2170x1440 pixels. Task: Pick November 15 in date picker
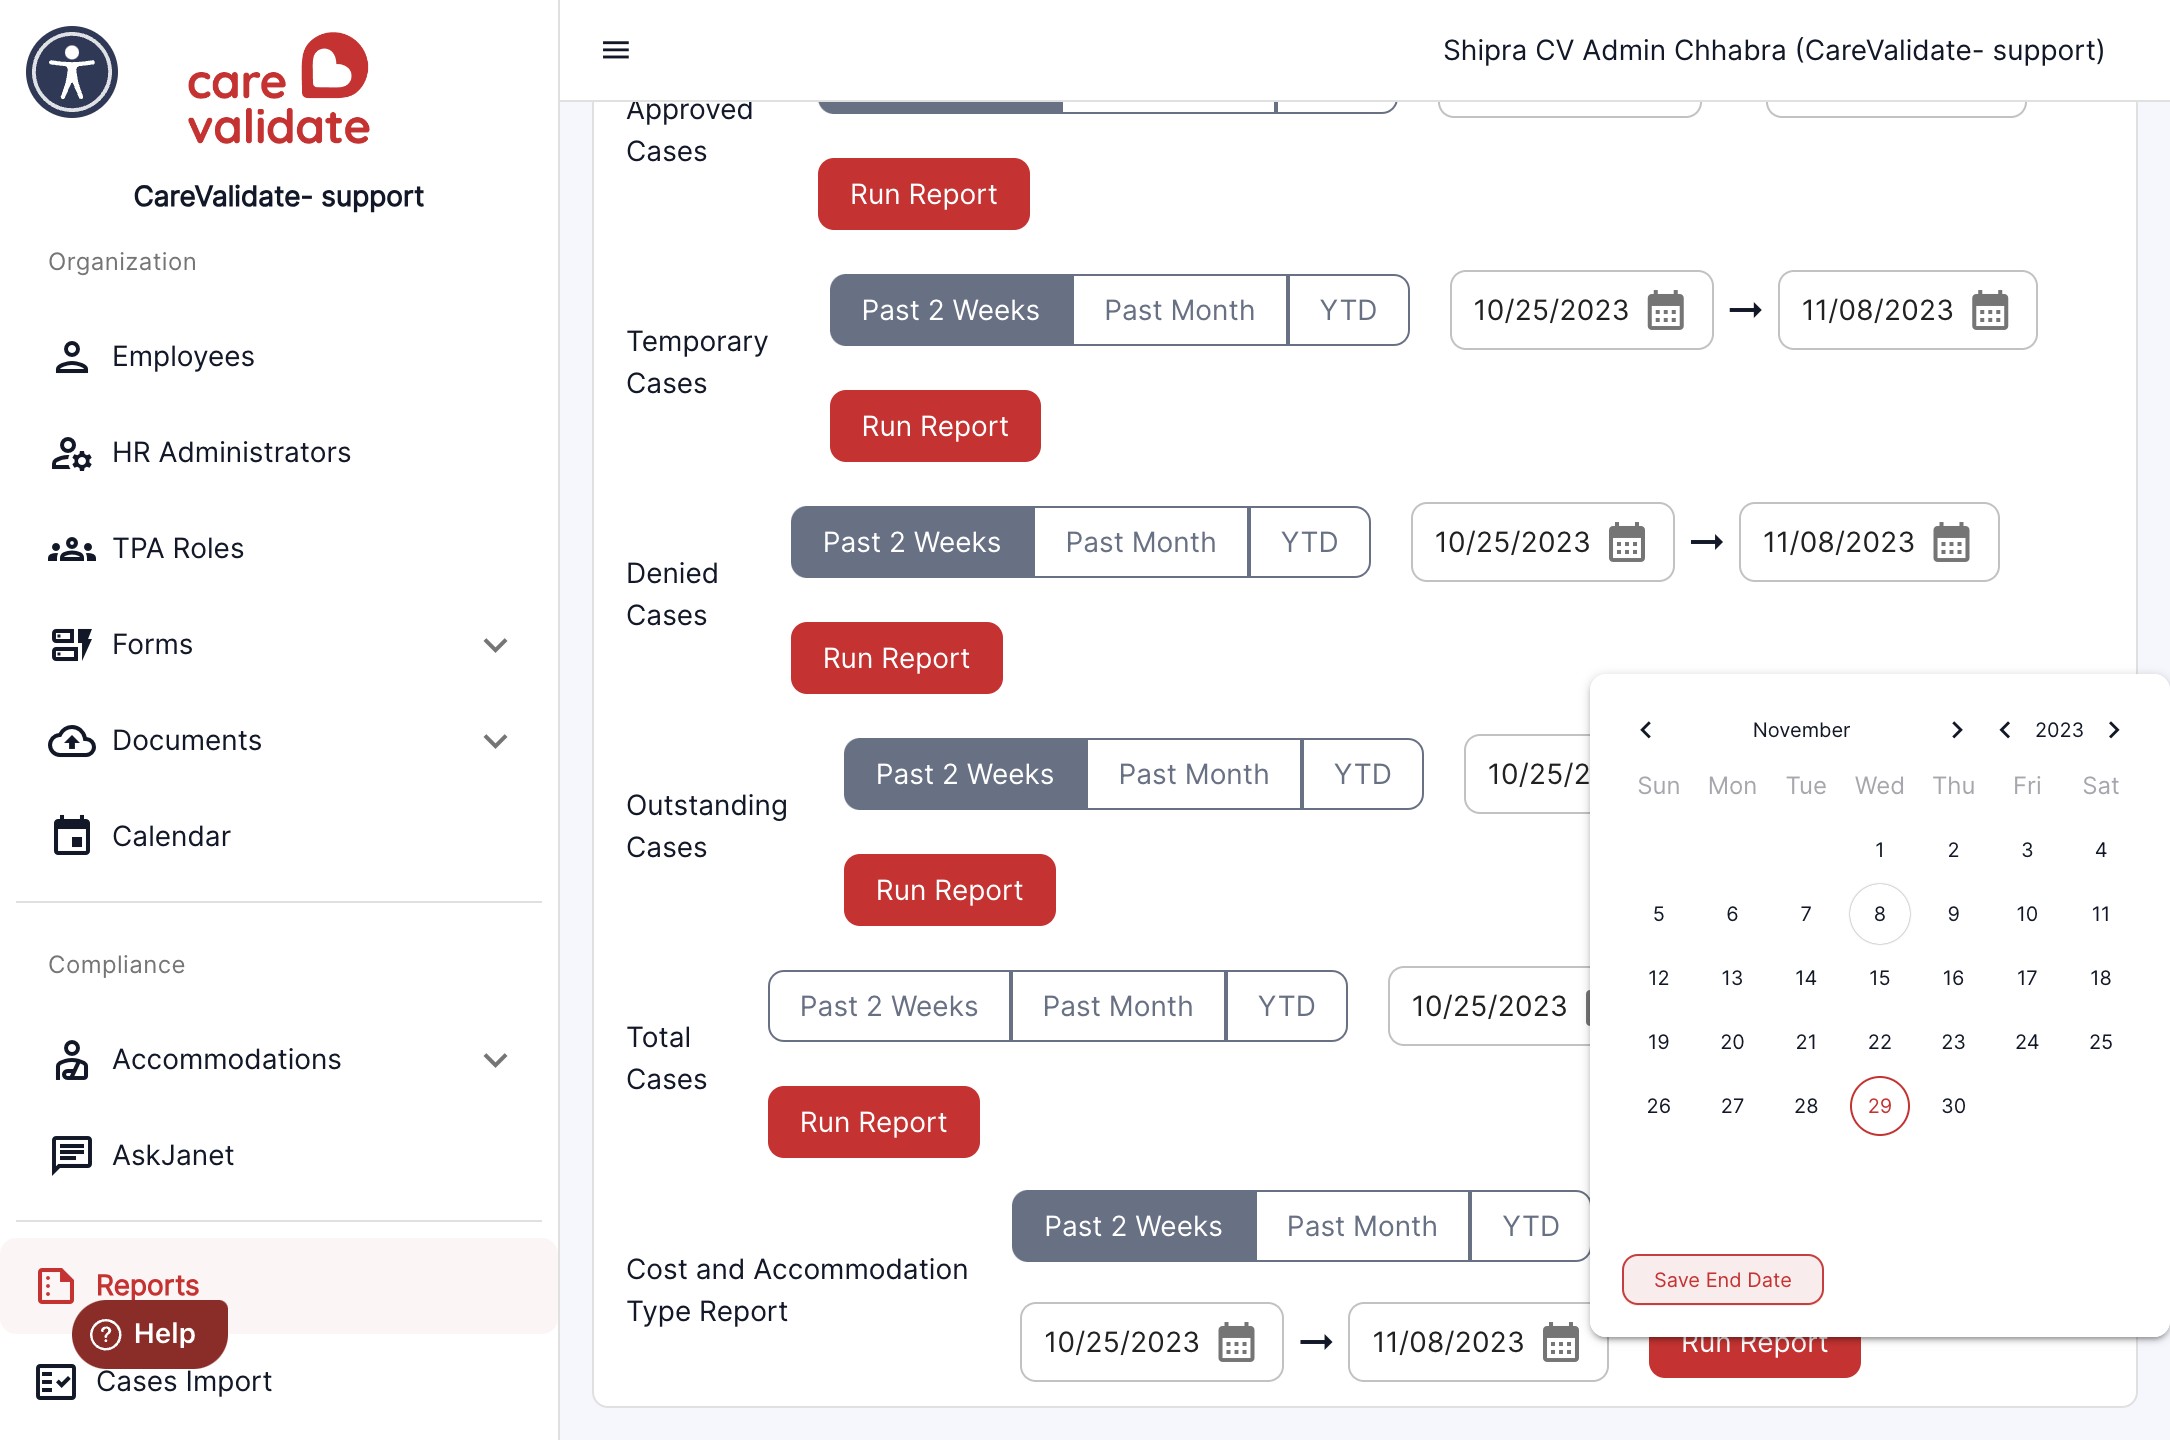click(x=1879, y=978)
